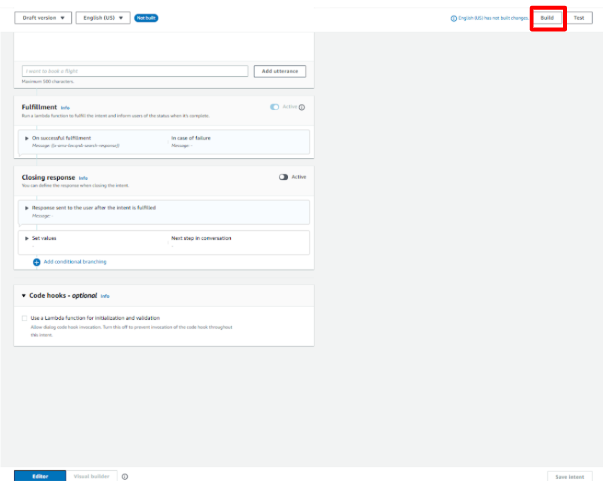The image size is (603, 482).
Task: Open the Code hooks Info link
Action: click(x=105, y=296)
